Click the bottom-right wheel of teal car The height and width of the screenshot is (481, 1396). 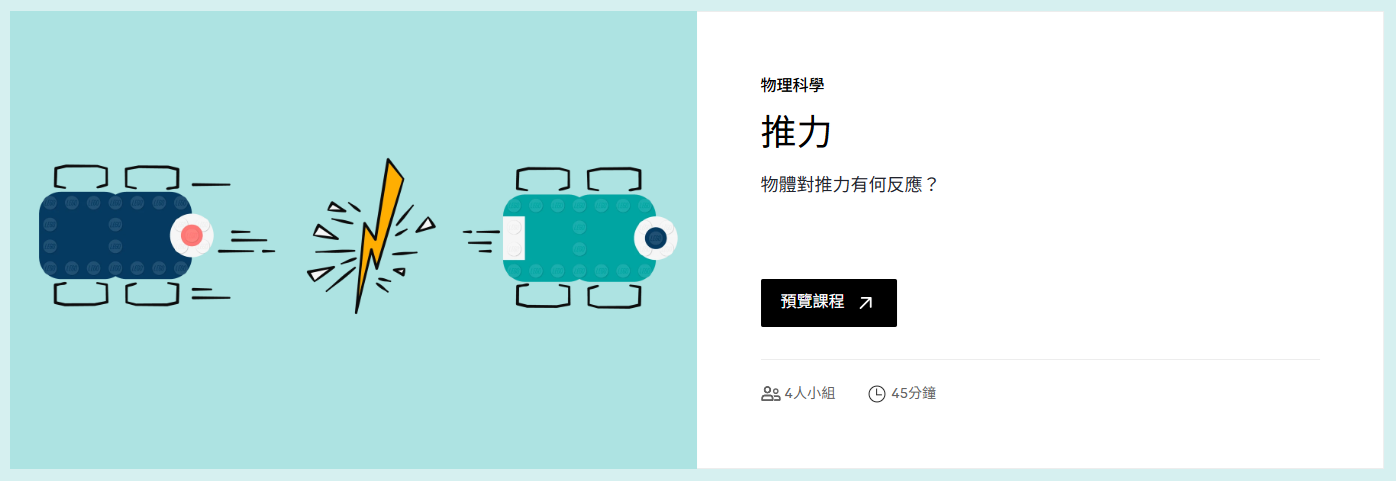tap(613, 296)
